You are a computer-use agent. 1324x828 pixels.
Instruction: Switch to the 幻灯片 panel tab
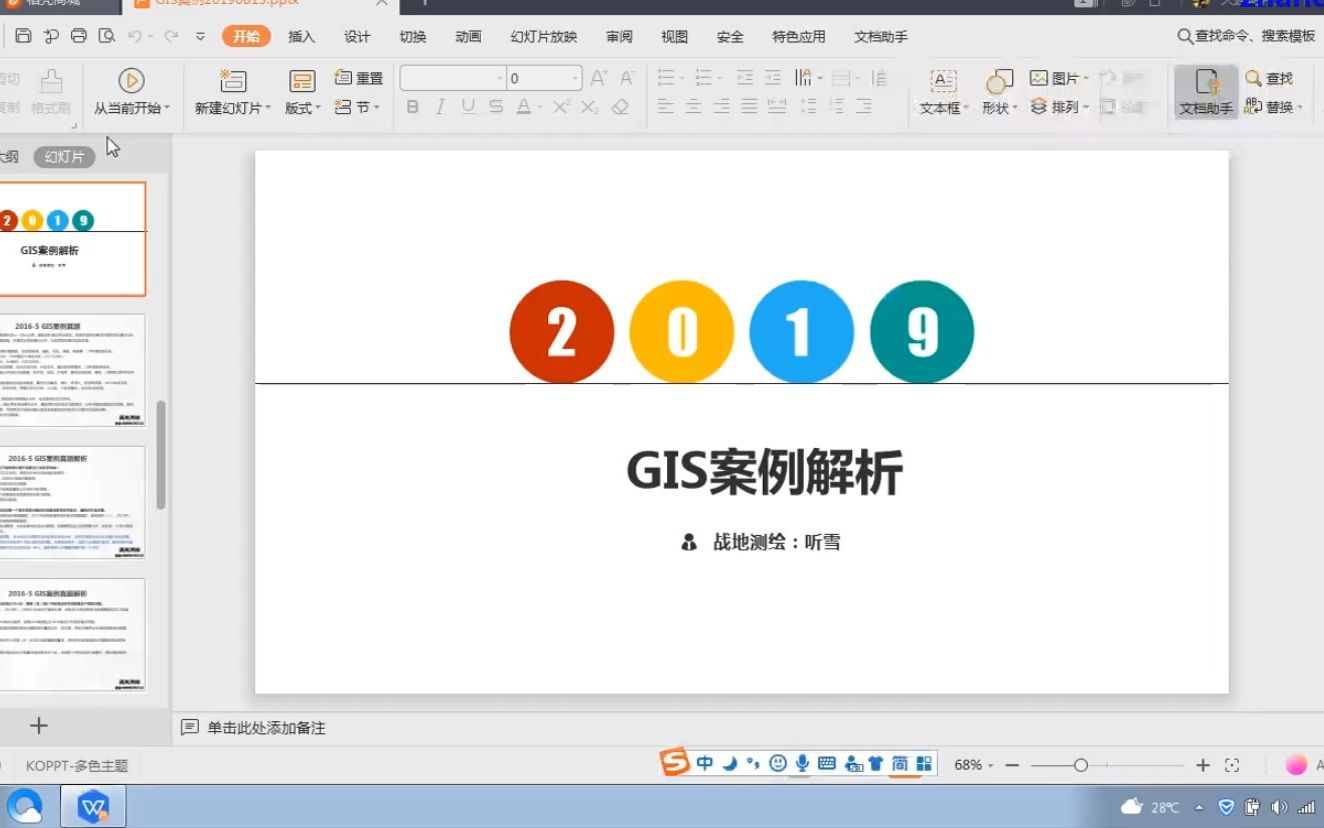pyautogui.click(x=64, y=157)
